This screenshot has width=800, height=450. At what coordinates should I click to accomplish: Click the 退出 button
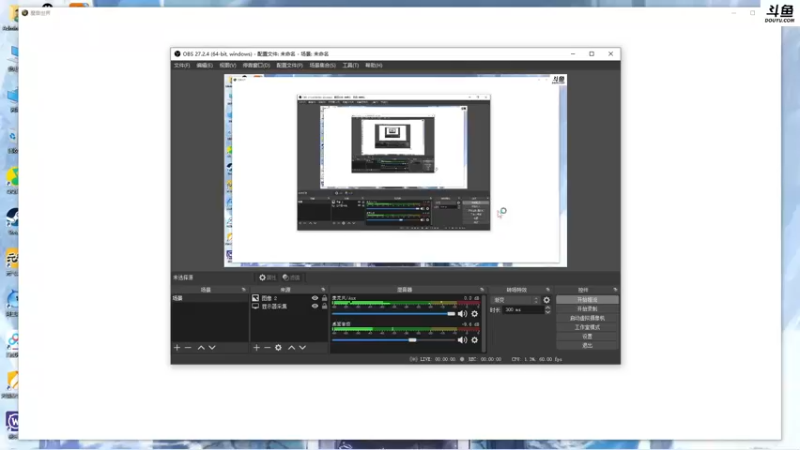[x=587, y=346]
